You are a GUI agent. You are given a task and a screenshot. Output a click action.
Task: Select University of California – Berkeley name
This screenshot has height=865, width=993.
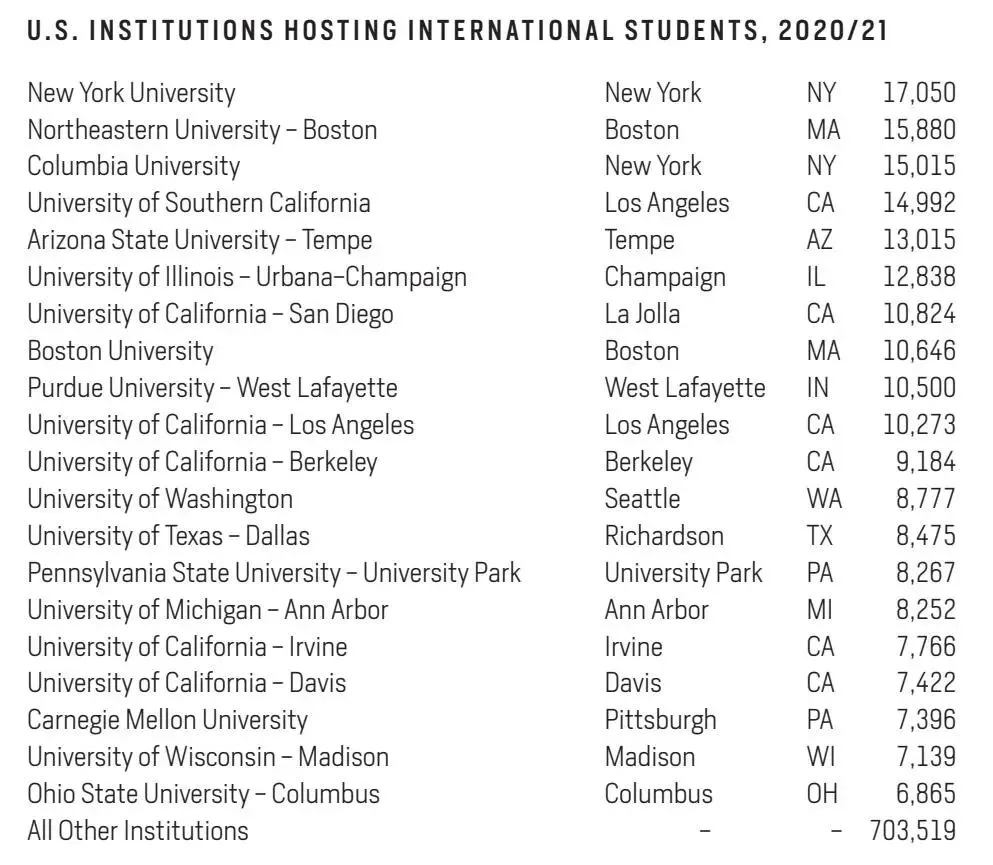click(202, 462)
